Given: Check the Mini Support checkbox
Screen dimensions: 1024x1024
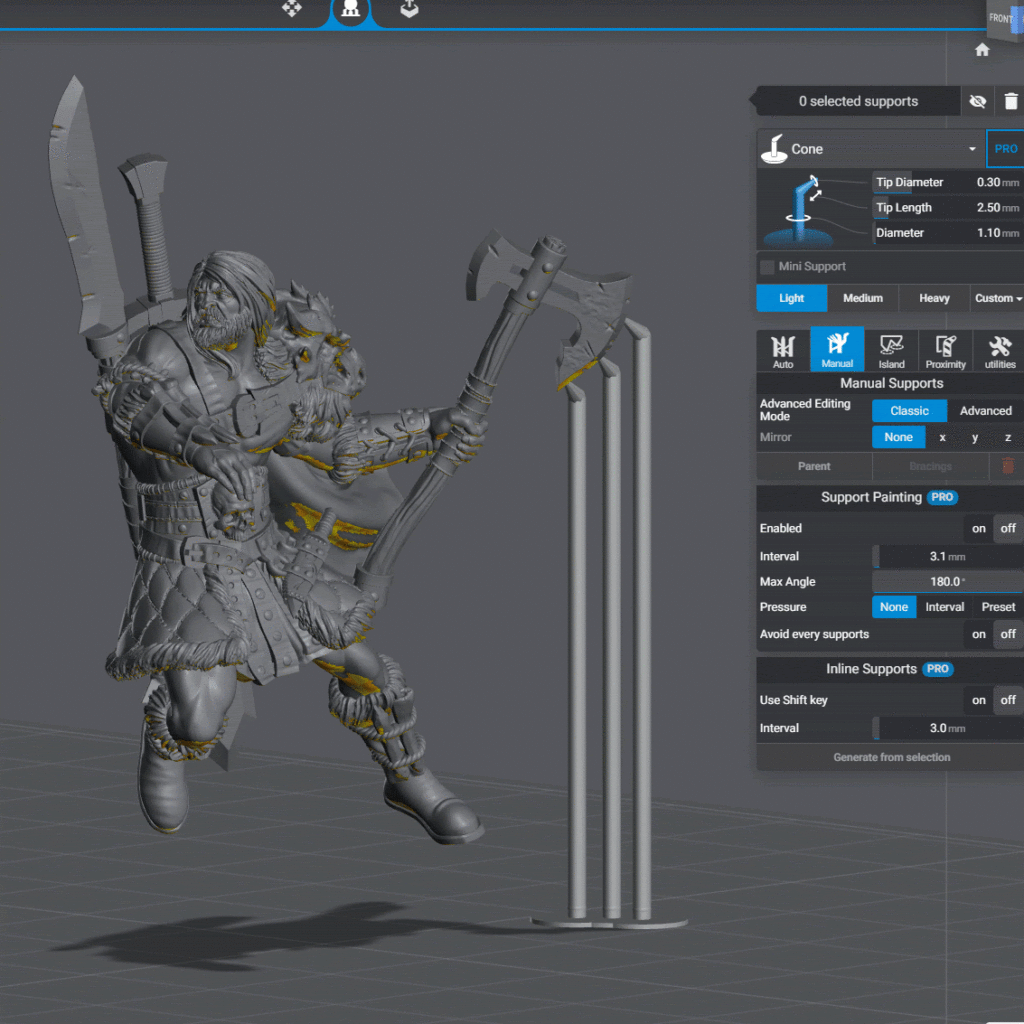Looking at the screenshot, I should [767, 267].
